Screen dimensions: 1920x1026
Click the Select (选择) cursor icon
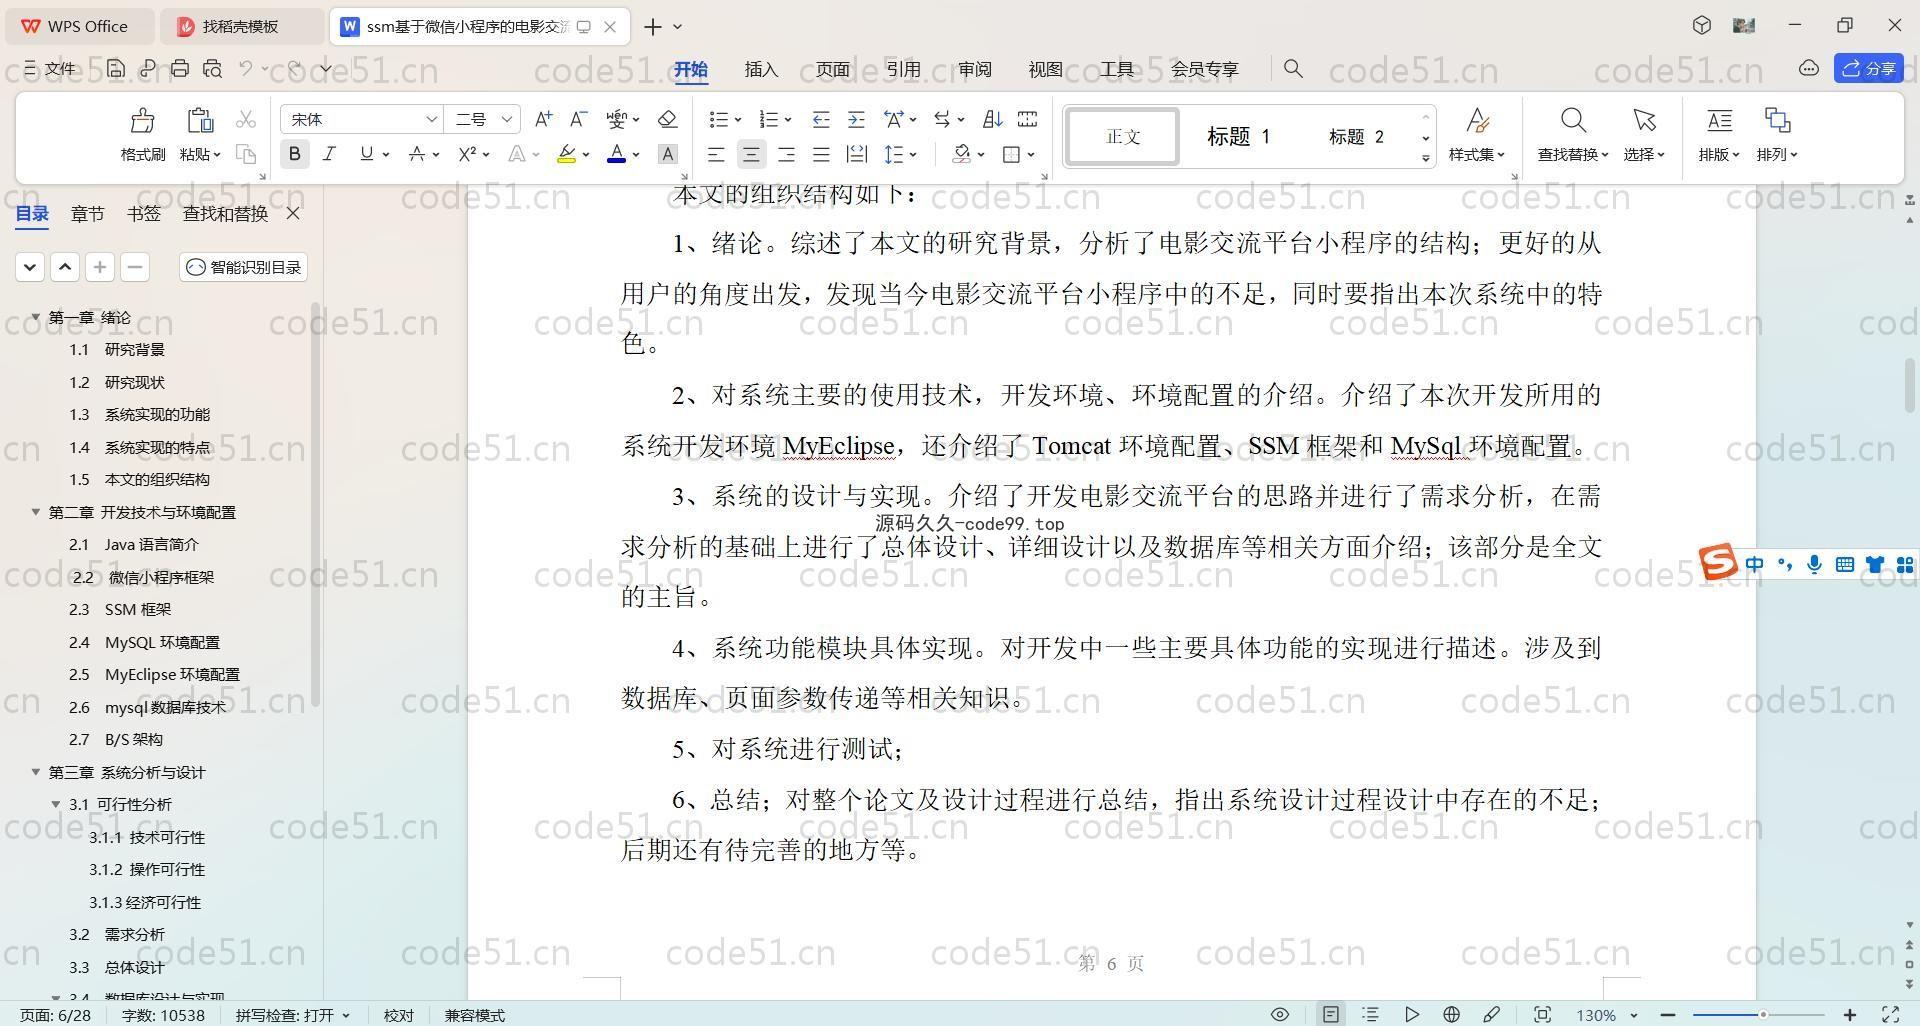point(1644,121)
